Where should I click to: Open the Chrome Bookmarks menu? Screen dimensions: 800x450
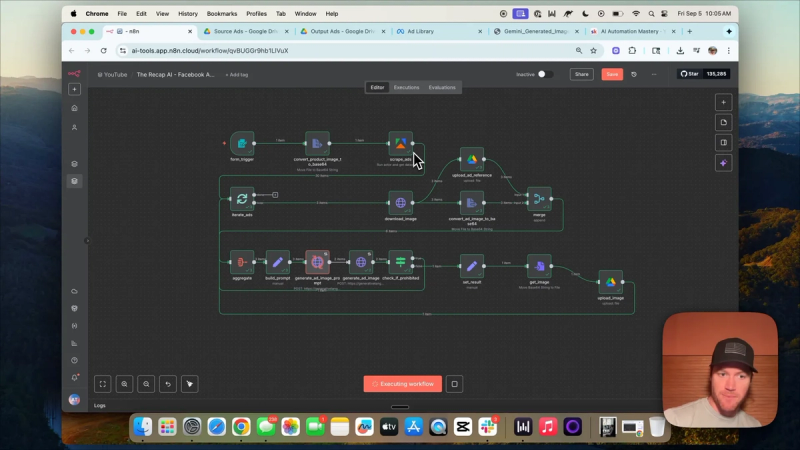click(221, 14)
